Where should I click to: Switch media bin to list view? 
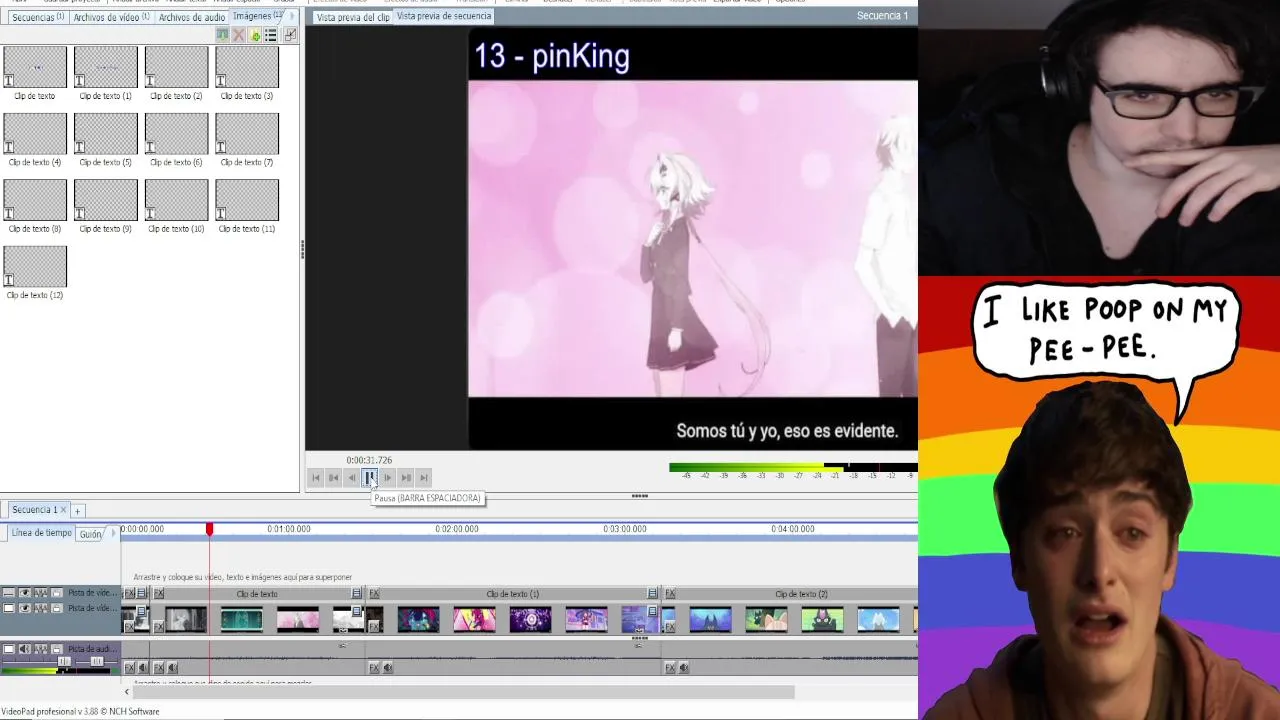(271, 35)
